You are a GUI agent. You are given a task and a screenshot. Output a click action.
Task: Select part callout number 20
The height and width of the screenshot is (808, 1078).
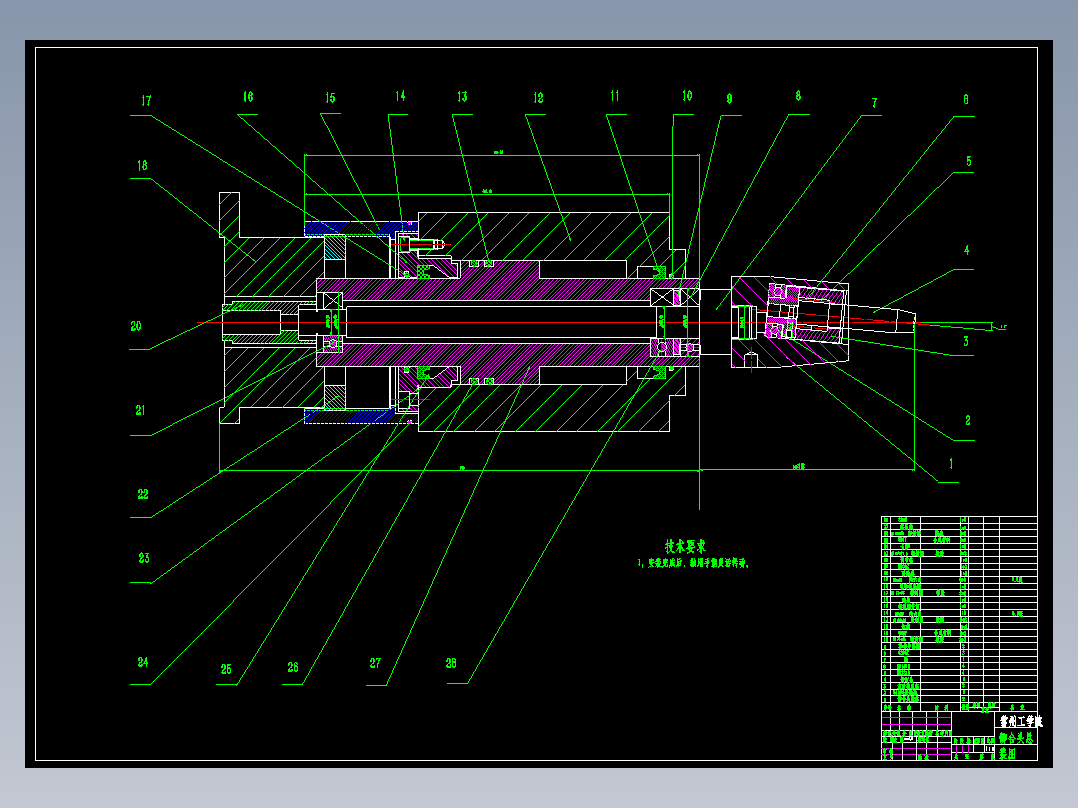click(136, 327)
